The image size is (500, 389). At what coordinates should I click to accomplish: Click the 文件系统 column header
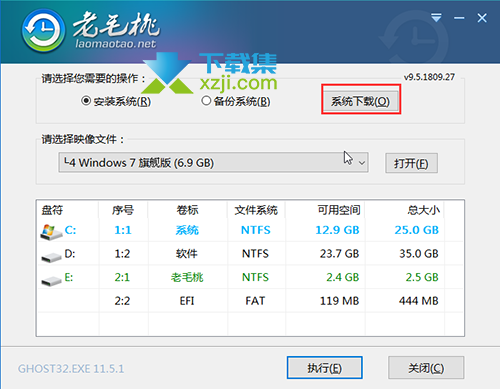(256, 210)
